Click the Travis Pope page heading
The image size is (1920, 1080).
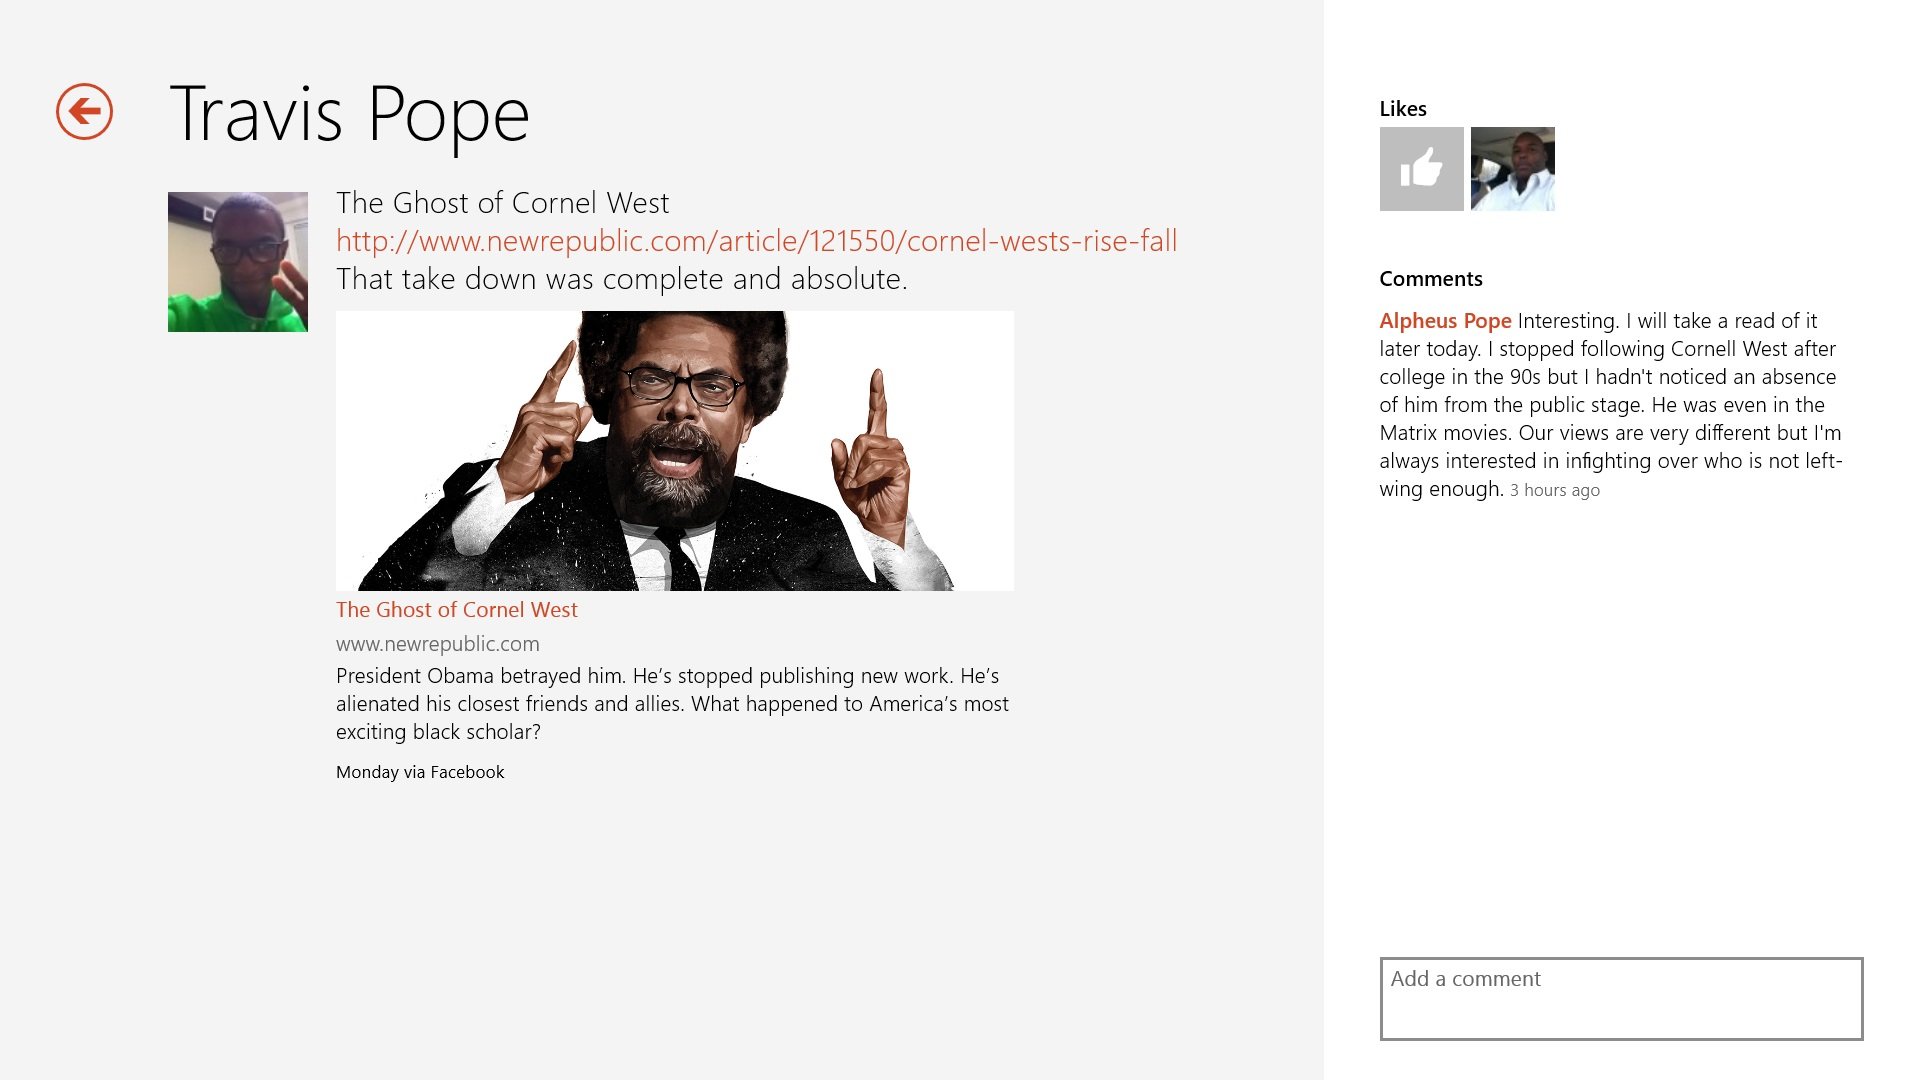tap(349, 114)
